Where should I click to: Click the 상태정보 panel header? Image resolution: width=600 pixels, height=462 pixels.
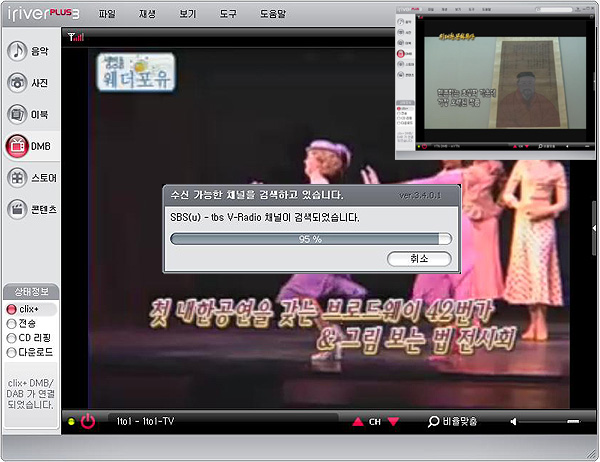(31, 292)
